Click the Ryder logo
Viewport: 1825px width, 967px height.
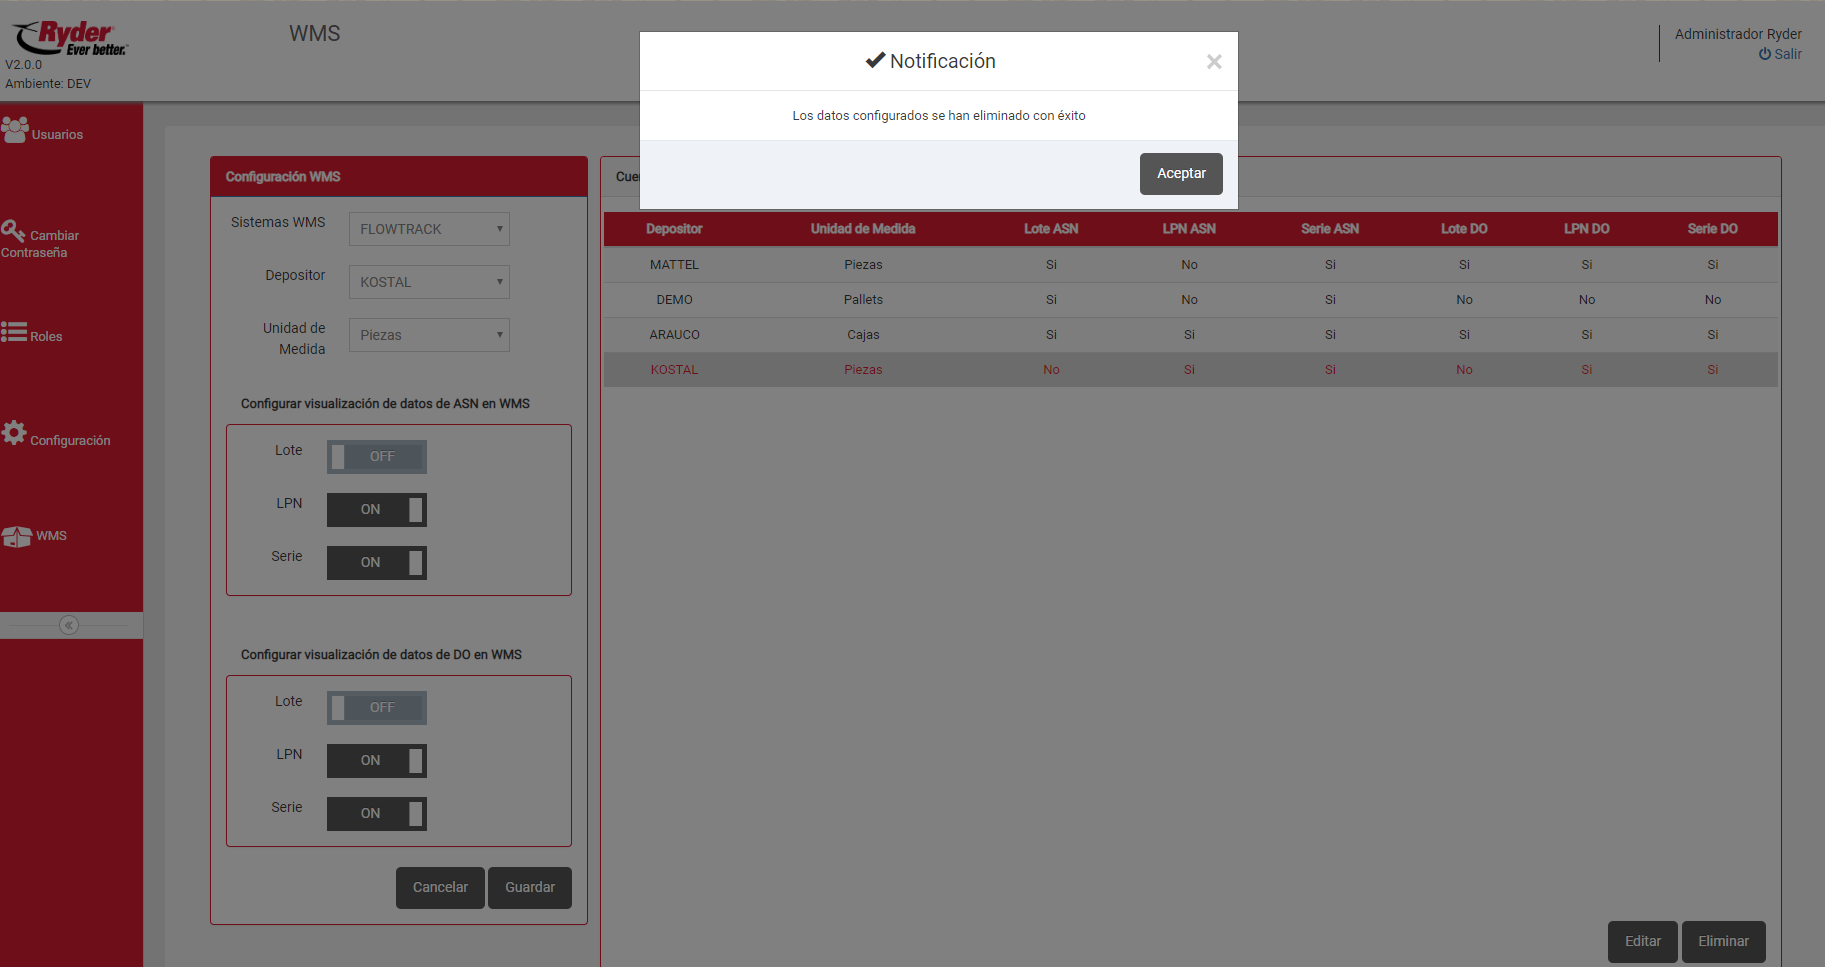tap(70, 38)
